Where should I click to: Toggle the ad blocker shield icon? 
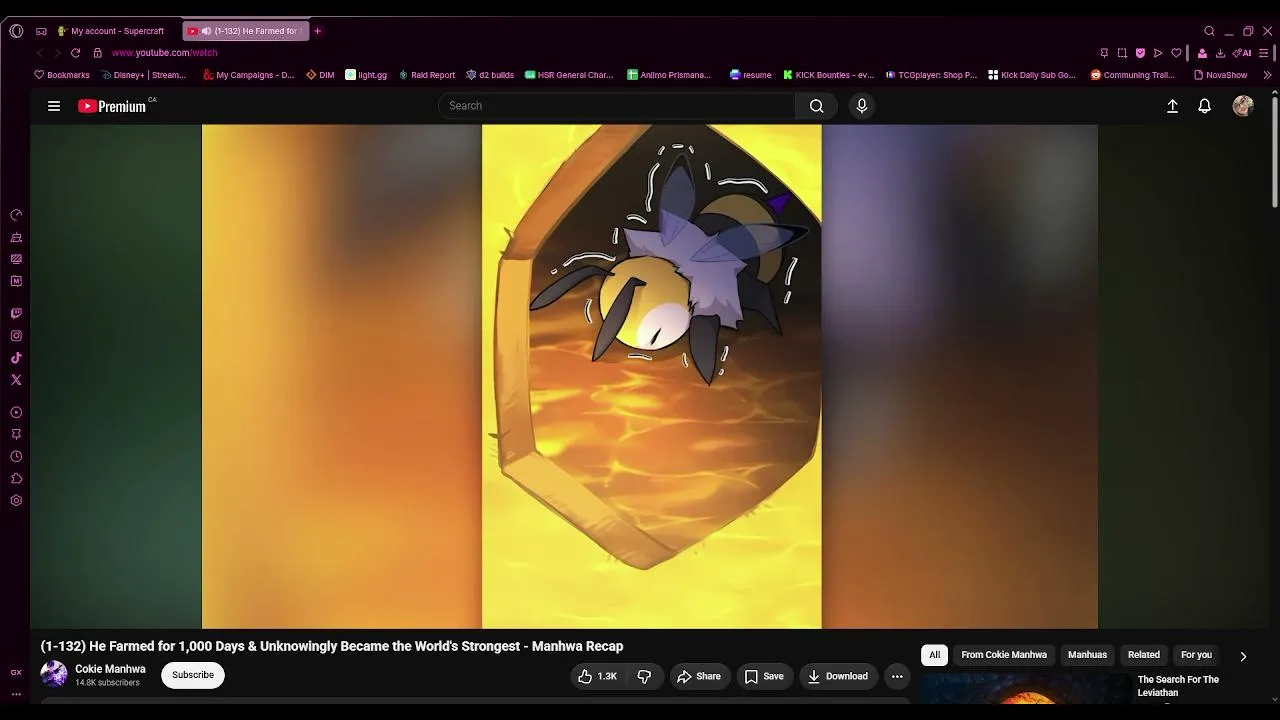point(1140,53)
